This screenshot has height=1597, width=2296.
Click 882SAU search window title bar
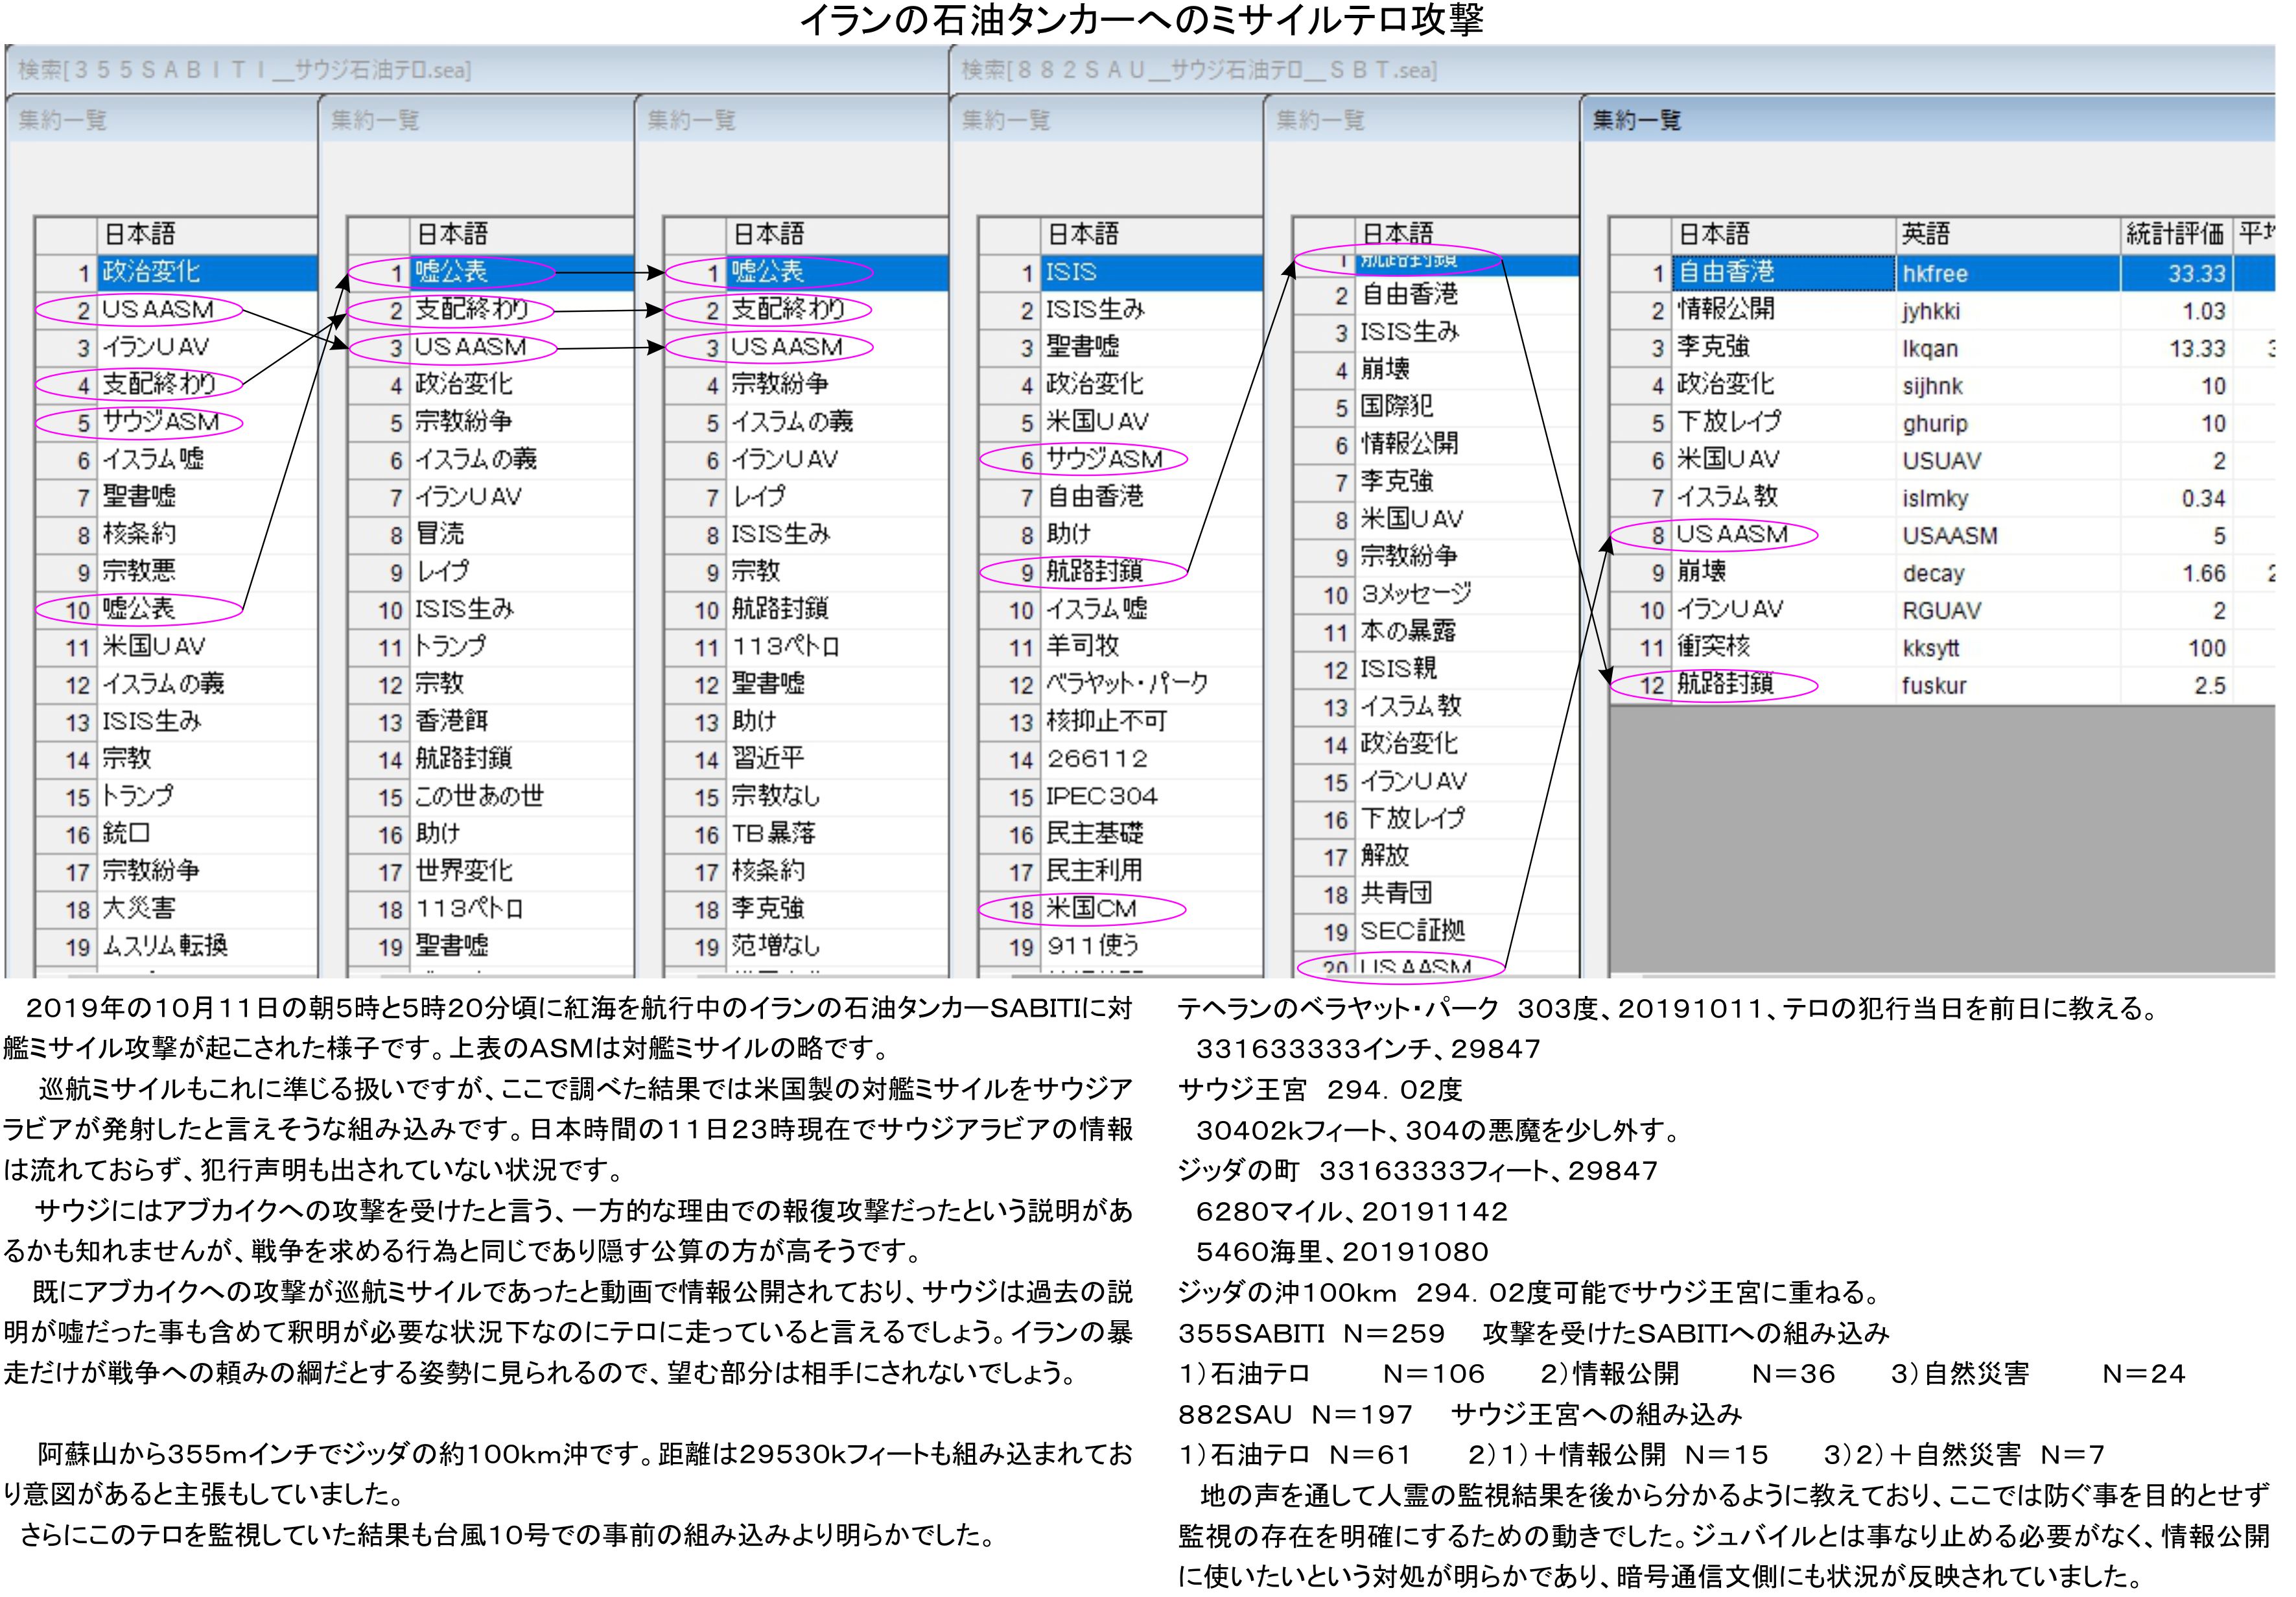click(1200, 70)
